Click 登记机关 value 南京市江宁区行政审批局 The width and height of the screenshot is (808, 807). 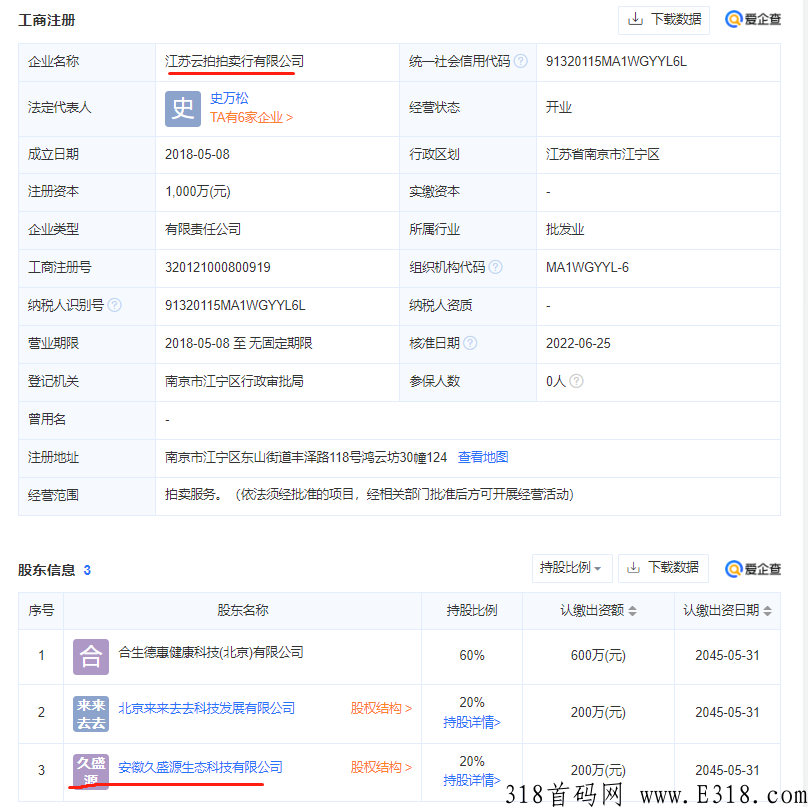pos(234,381)
